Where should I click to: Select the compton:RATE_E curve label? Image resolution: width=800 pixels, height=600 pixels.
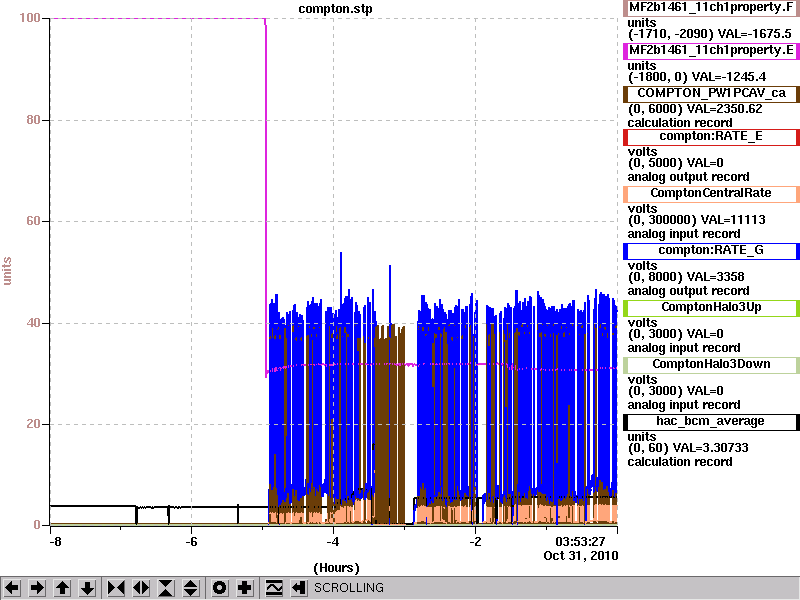point(711,137)
